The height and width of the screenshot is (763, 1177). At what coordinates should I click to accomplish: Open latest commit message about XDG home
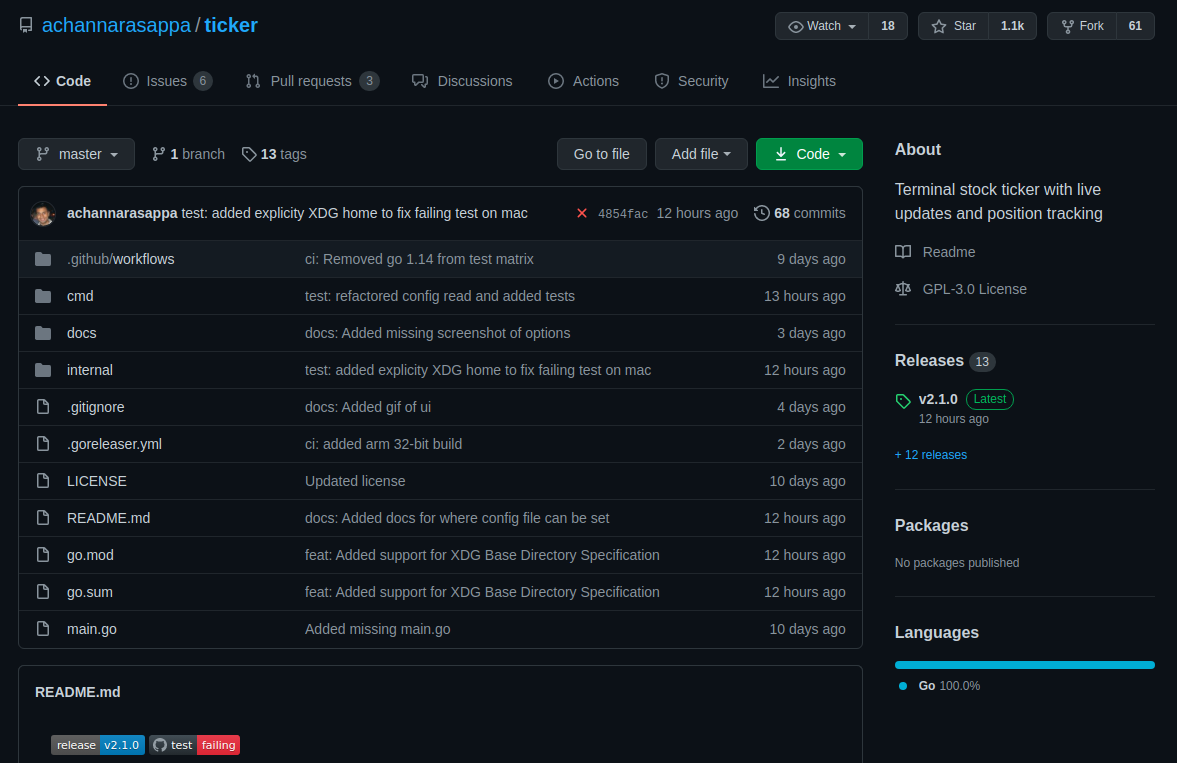354,213
